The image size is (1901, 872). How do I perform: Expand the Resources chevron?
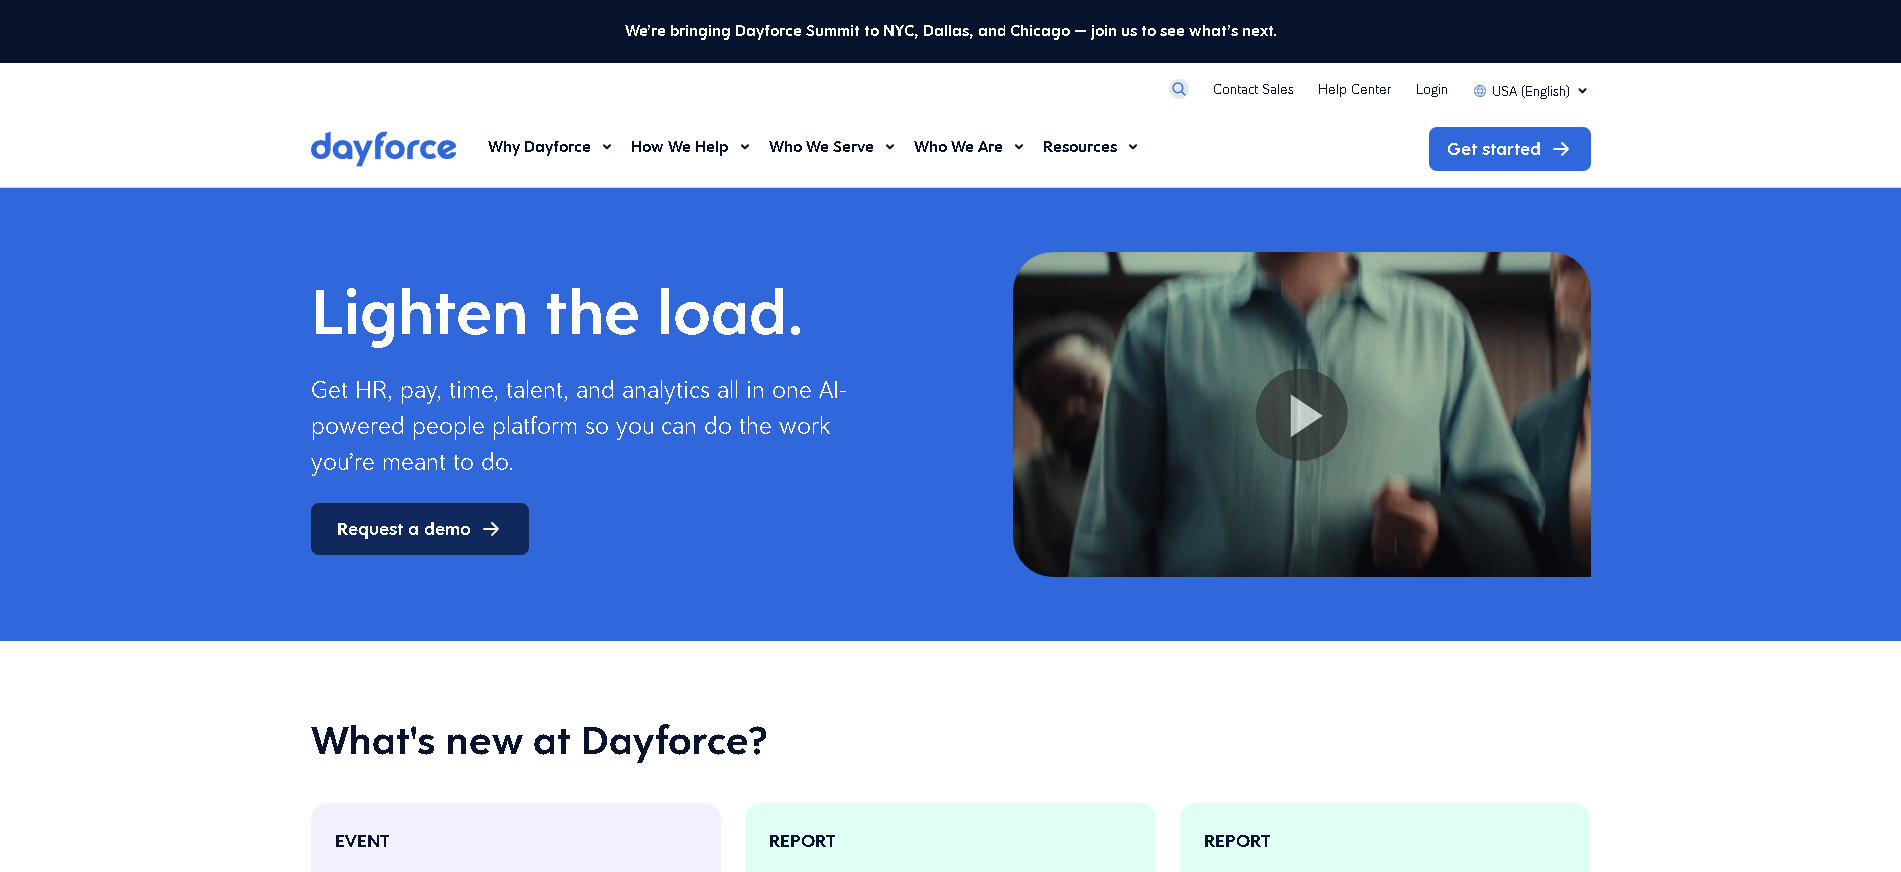click(1133, 147)
